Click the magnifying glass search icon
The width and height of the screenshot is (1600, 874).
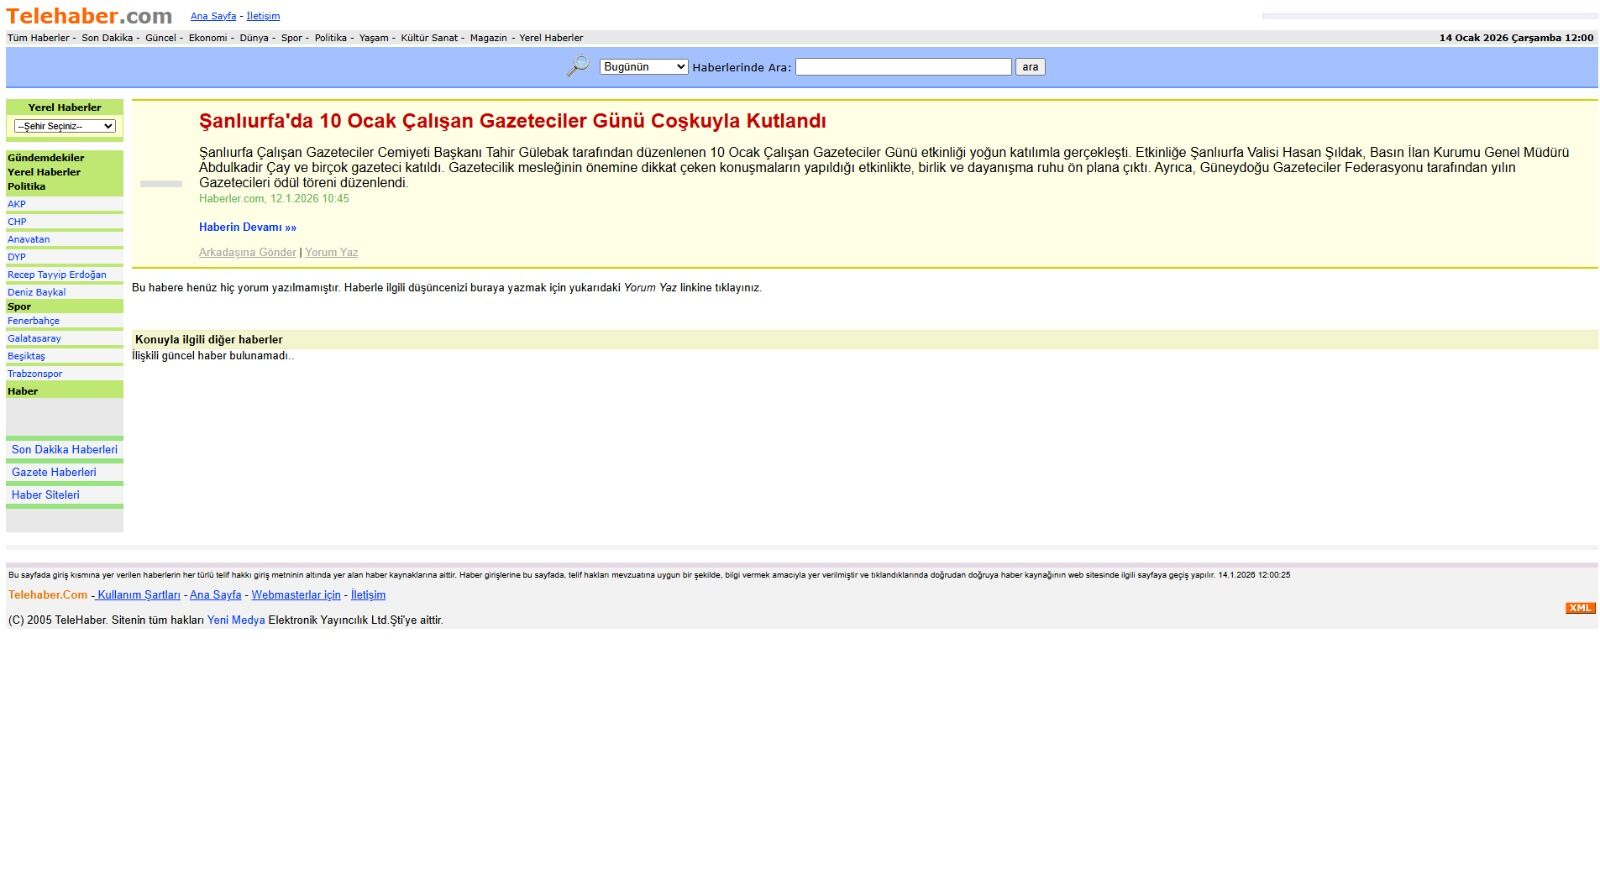[x=578, y=67]
